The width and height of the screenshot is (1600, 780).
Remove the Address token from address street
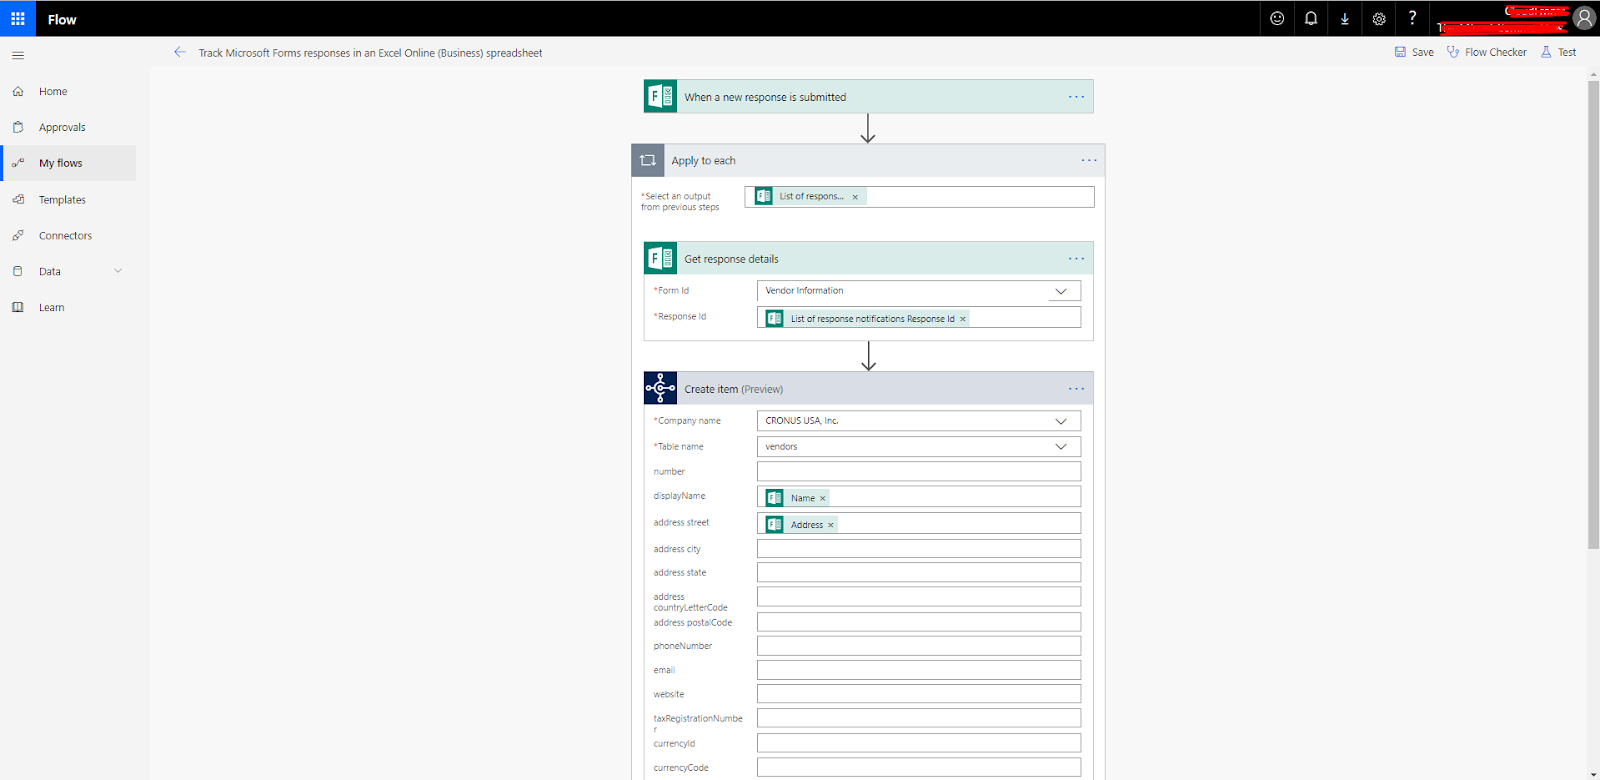(x=830, y=525)
